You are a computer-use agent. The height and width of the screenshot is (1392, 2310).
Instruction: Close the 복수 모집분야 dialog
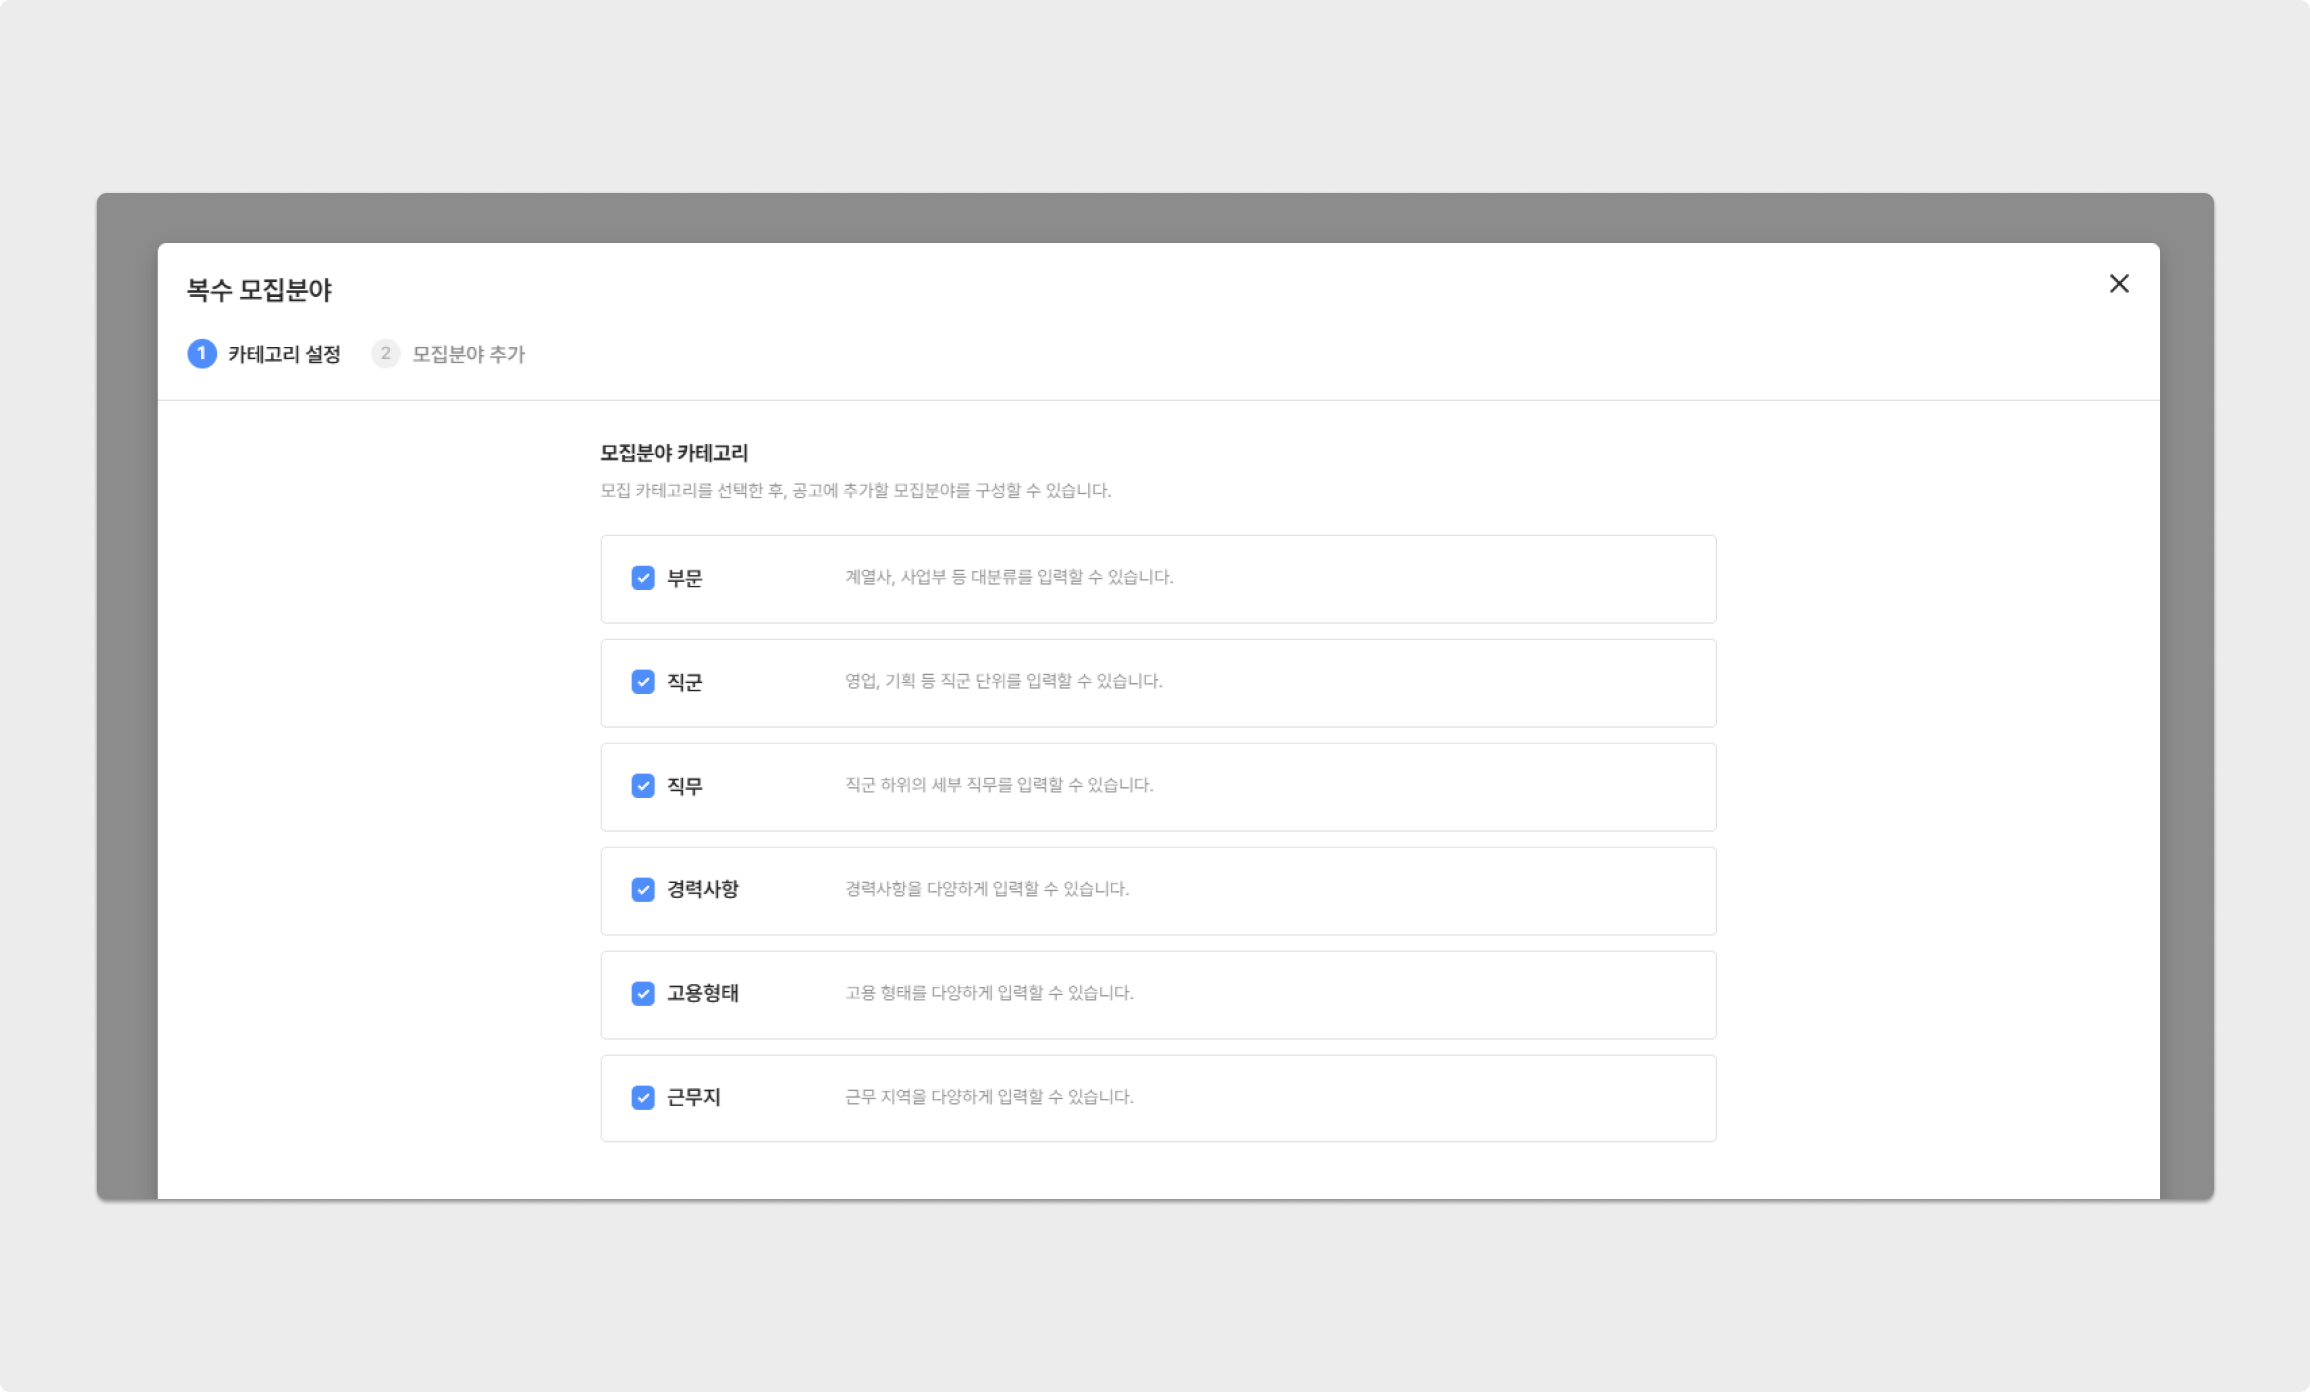coord(2119,284)
